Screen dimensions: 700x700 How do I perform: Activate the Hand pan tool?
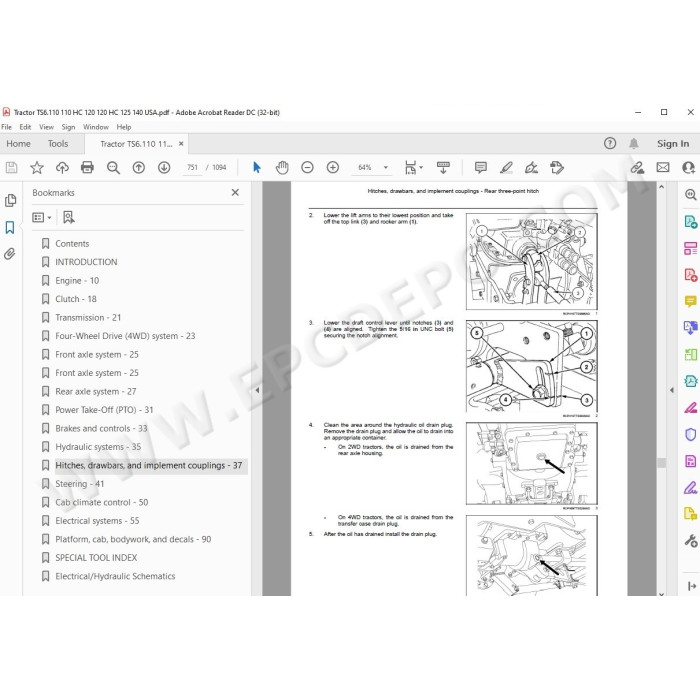(282, 168)
